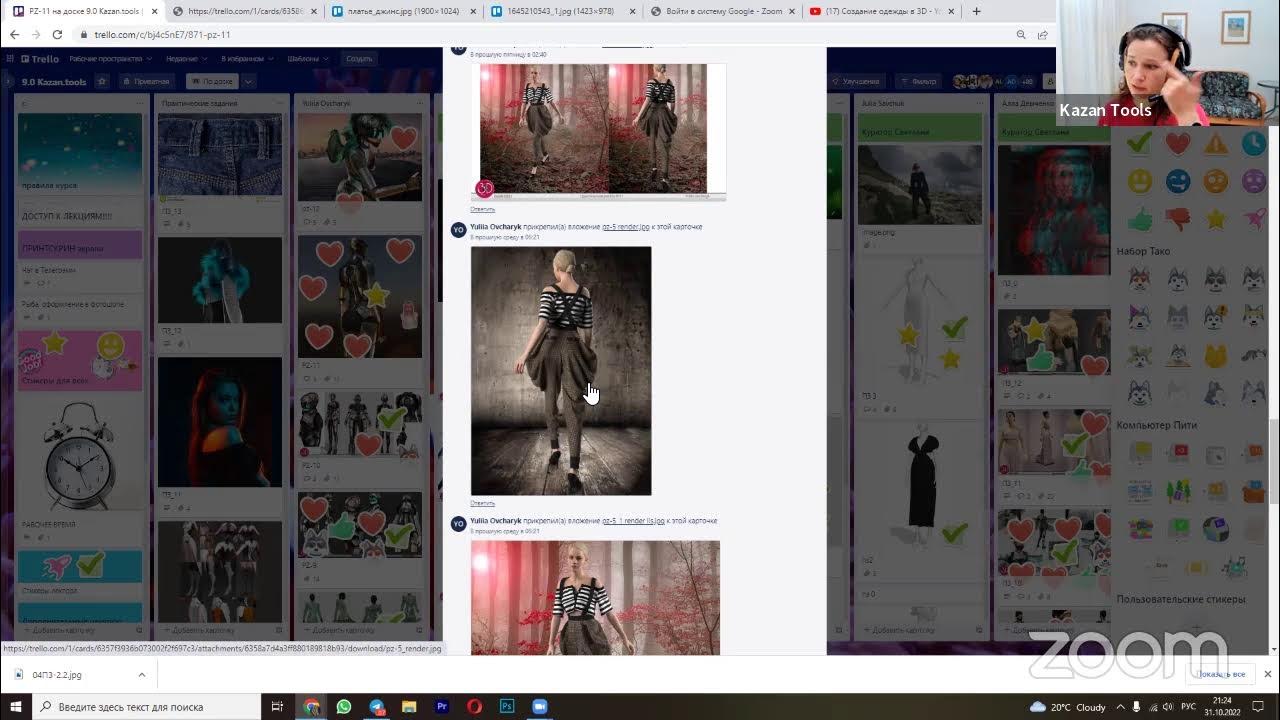This screenshot has width=1280, height=720.
Task: Click the По доске view button
Action: click(211, 81)
